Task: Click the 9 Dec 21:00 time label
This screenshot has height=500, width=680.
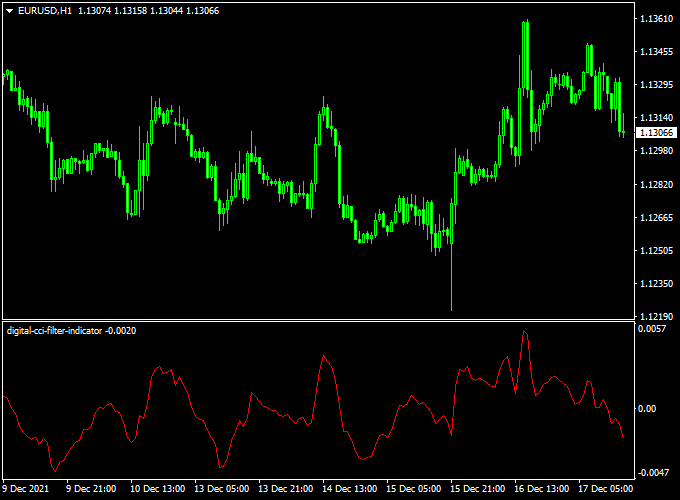Action: pos(91,489)
